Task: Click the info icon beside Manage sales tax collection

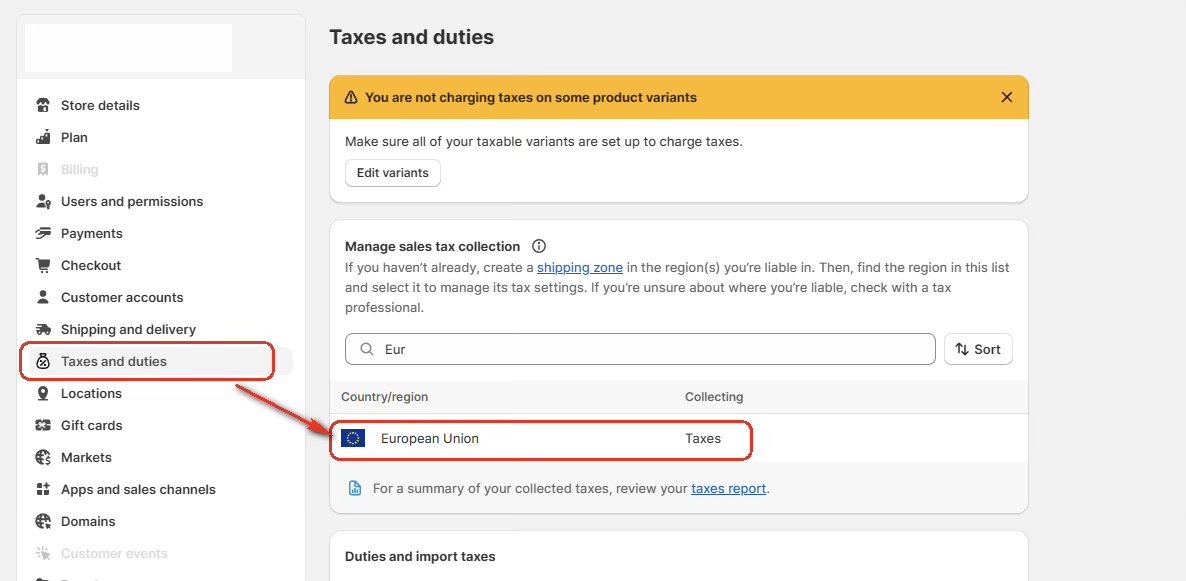Action: tap(539, 246)
